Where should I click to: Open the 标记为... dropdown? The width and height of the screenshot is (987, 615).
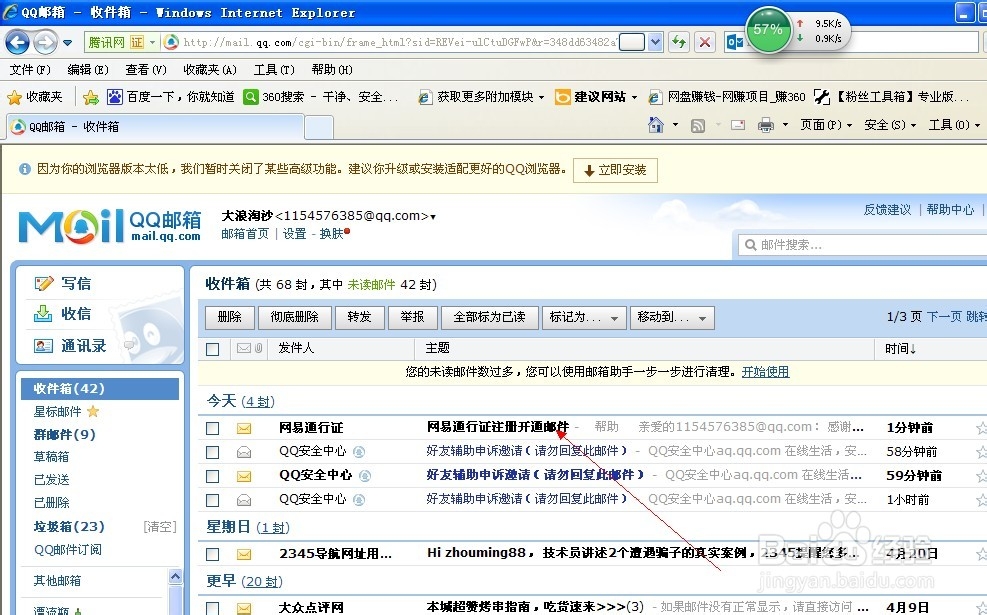point(584,317)
